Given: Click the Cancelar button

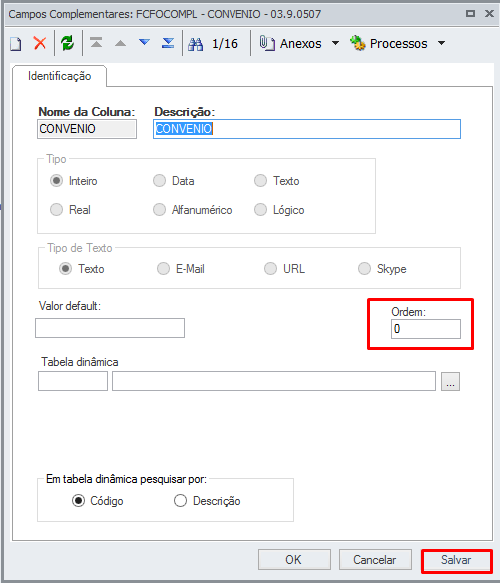Looking at the screenshot, I should coord(375,560).
